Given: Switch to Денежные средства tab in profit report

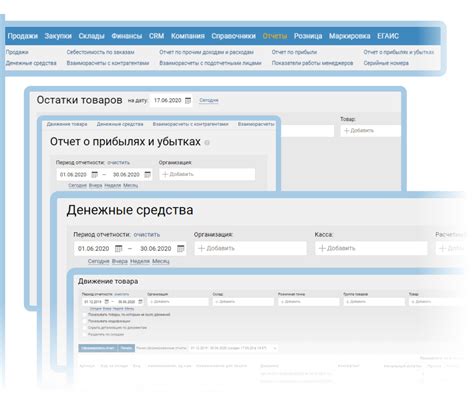Looking at the screenshot, I should tap(120, 124).
